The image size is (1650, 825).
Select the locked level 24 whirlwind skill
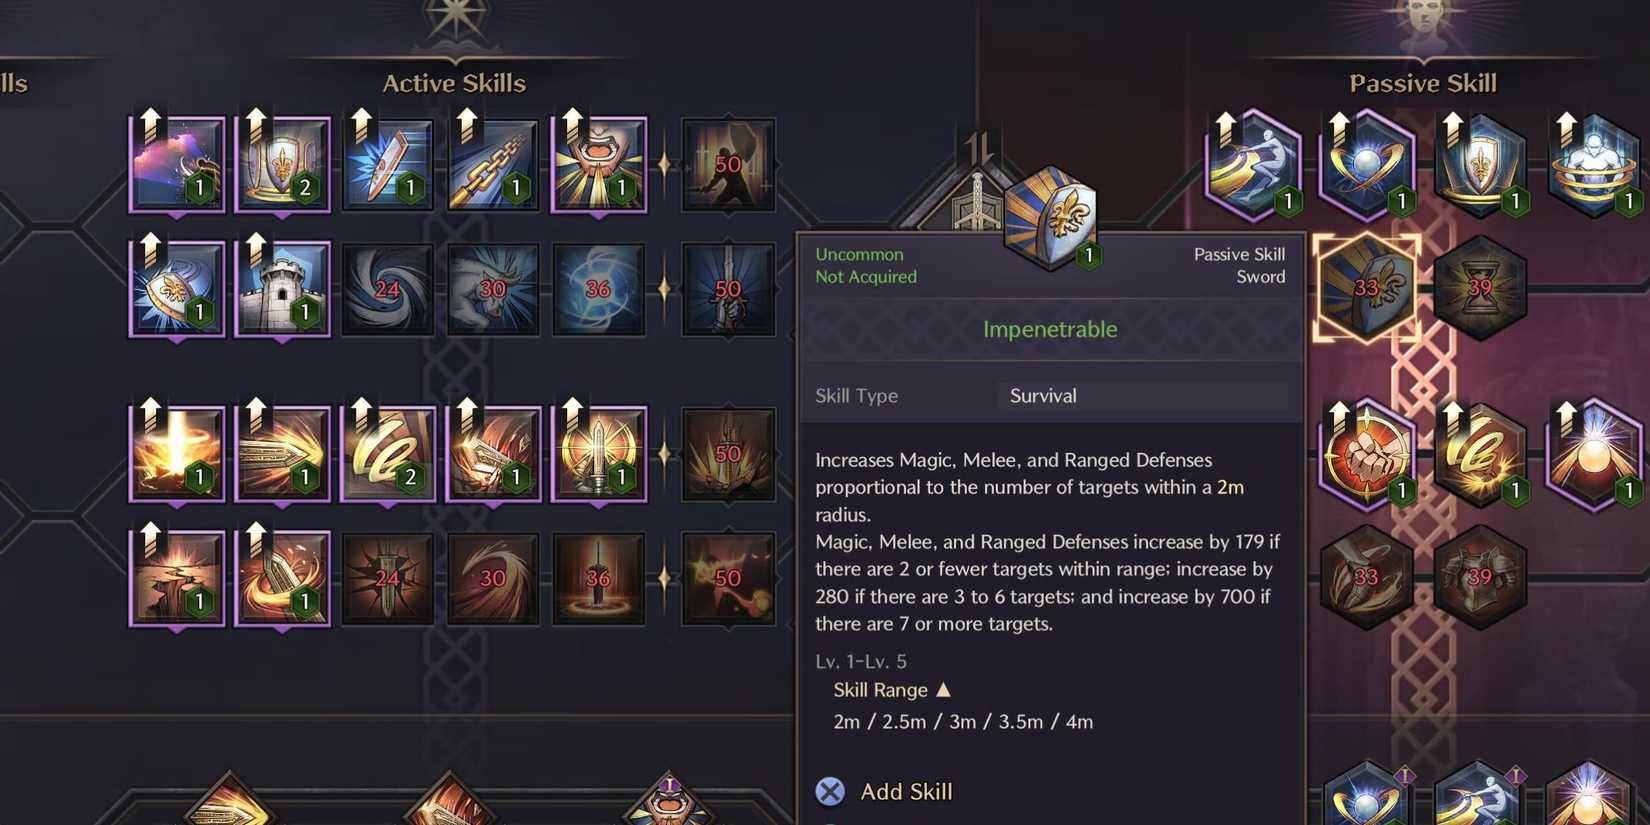point(388,289)
